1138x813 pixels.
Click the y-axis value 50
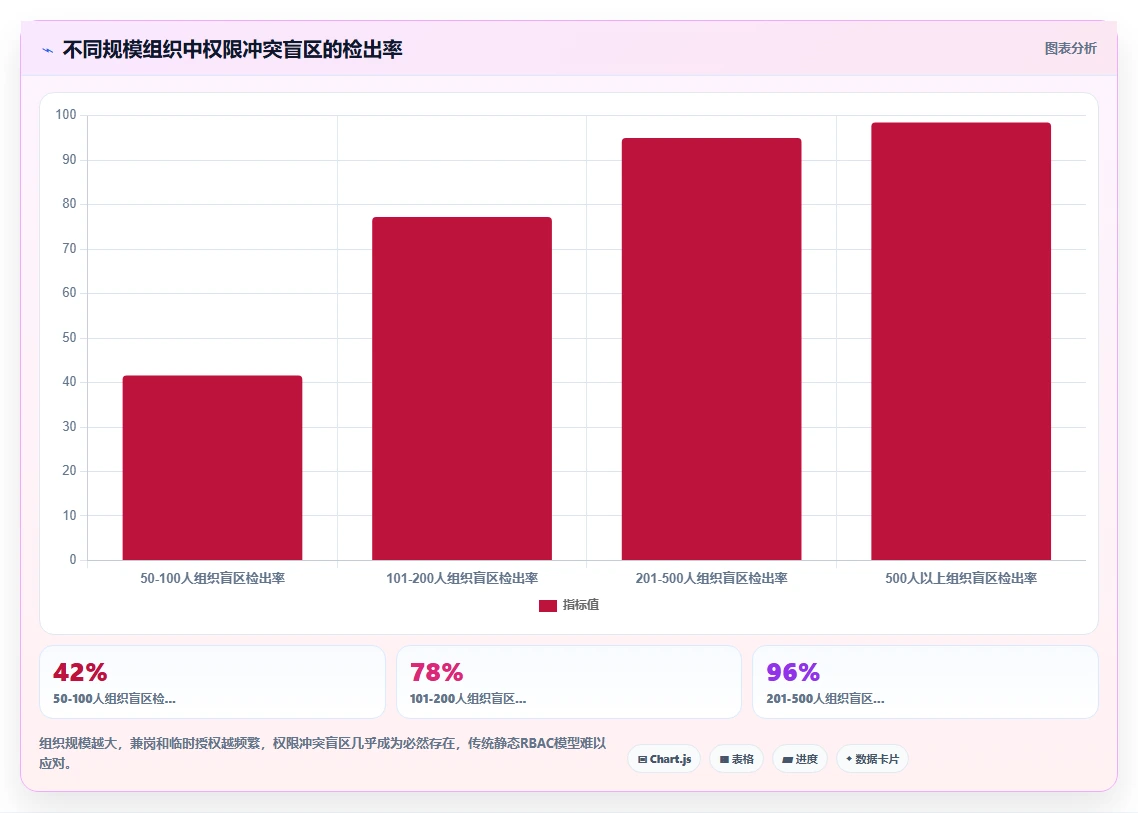pyautogui.click(x=69, y=338)
